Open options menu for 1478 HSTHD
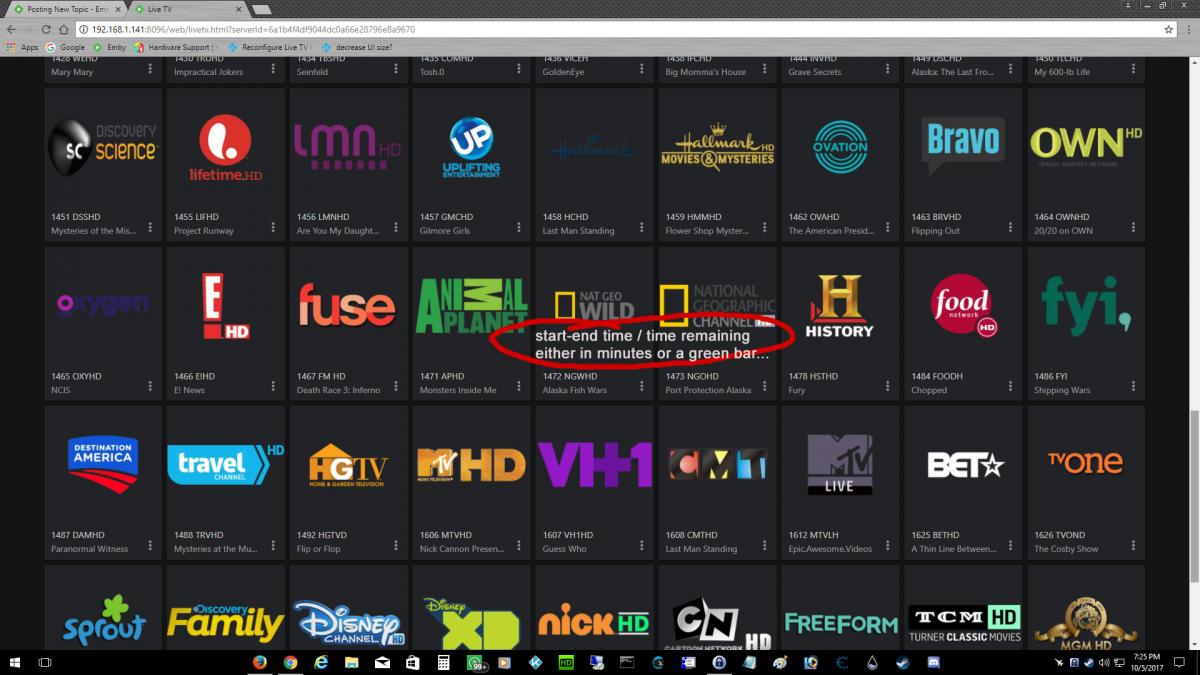The height and width of the screenshot is (675, 1200). pyautogui.click(x=888, y=386)
